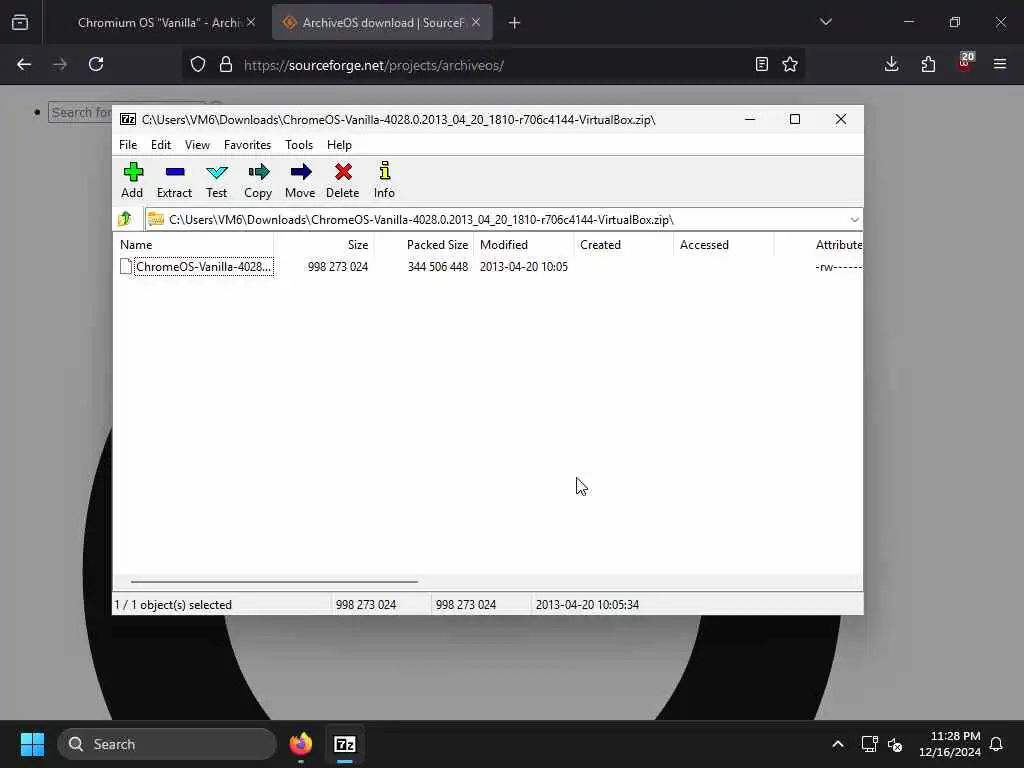Click the 7-Zip title bar logo icon

coord(128,120)
